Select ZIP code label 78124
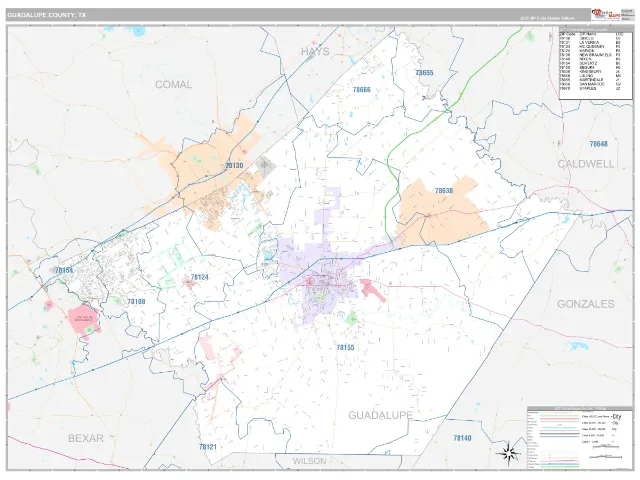 [200, 277]
